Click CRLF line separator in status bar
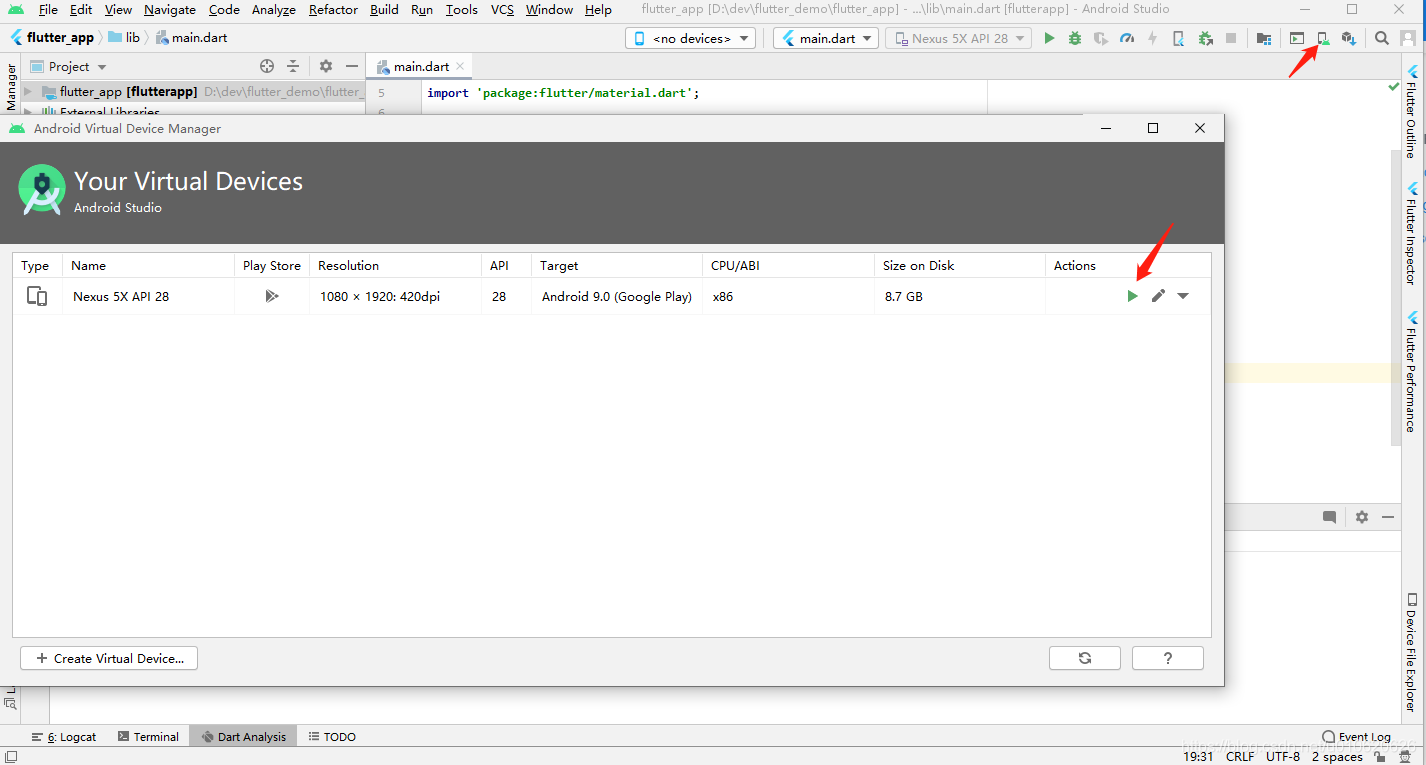Screen dimensions: 1426x765 pos(1240,757)
